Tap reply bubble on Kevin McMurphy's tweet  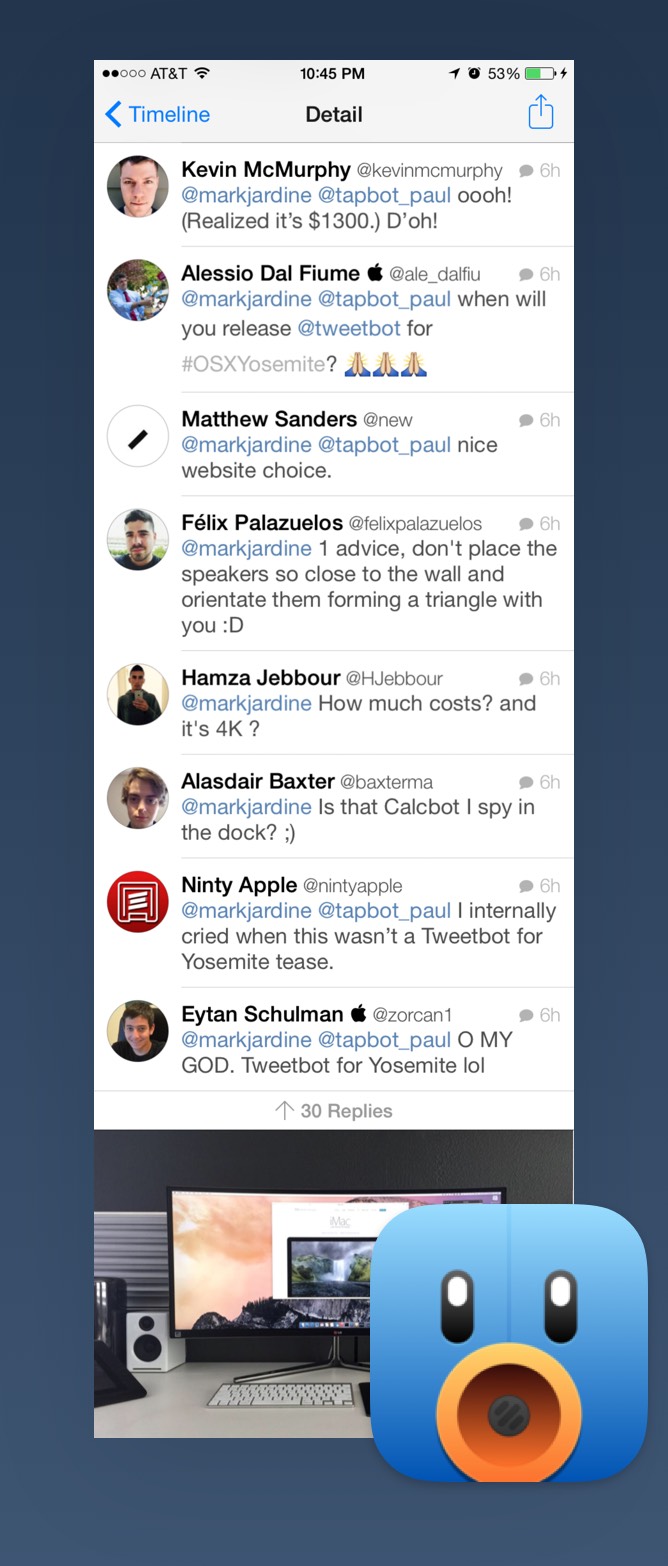tap(527, 171)
